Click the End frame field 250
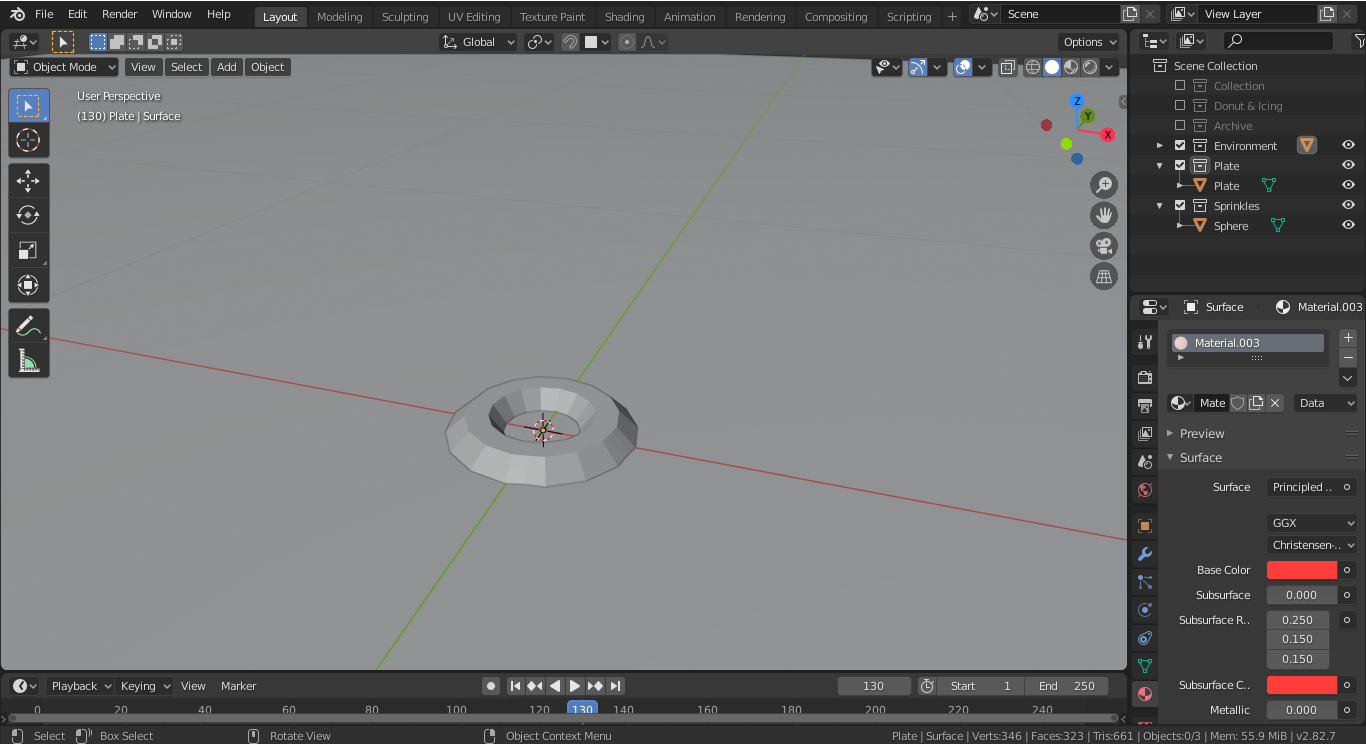This screenshot has height=744, width=1366. [1067, 686]
